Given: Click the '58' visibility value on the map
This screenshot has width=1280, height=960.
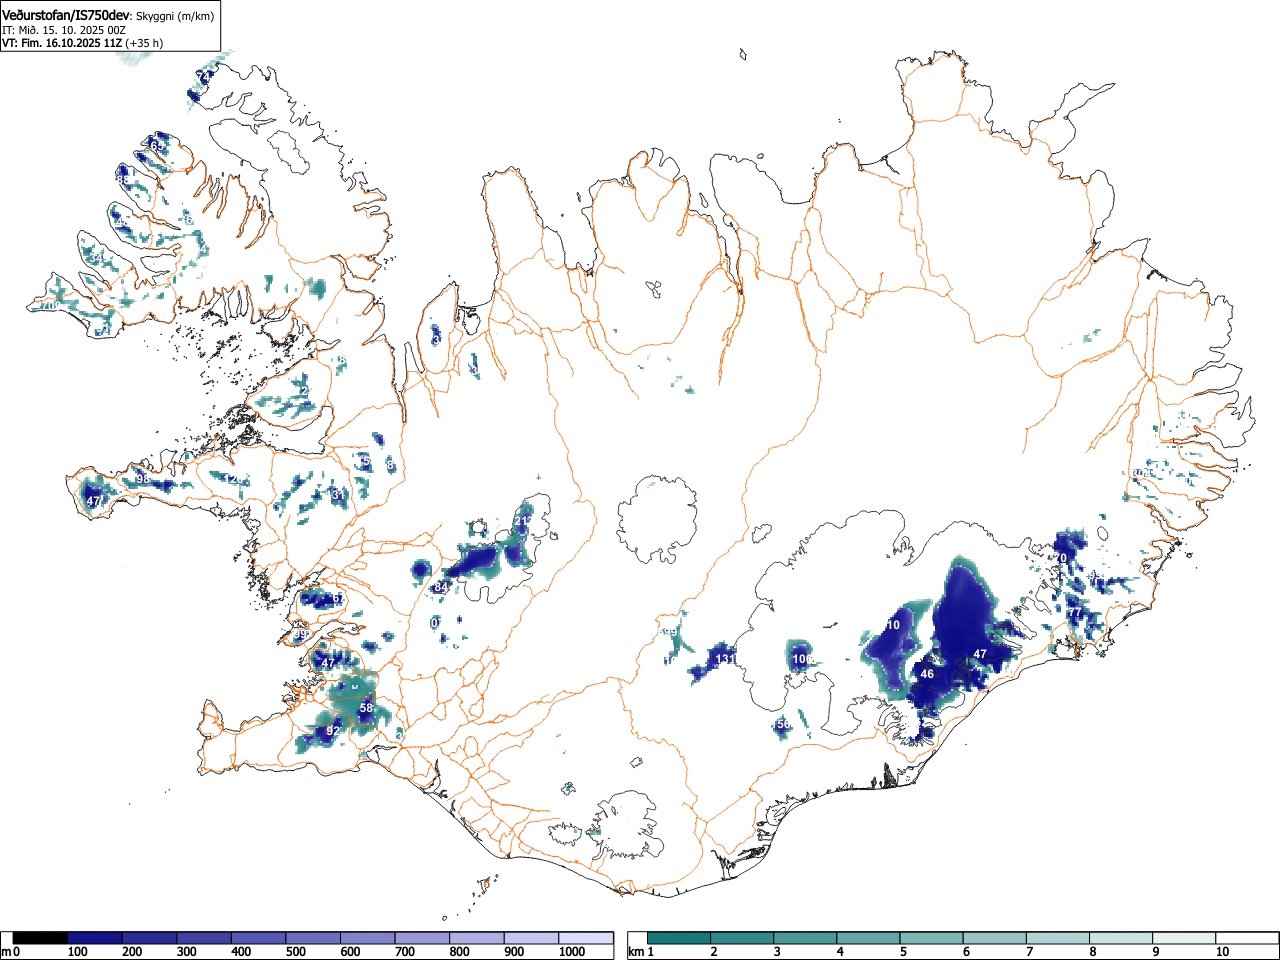Looking at the screenshot, I should (x=366, y=708).
